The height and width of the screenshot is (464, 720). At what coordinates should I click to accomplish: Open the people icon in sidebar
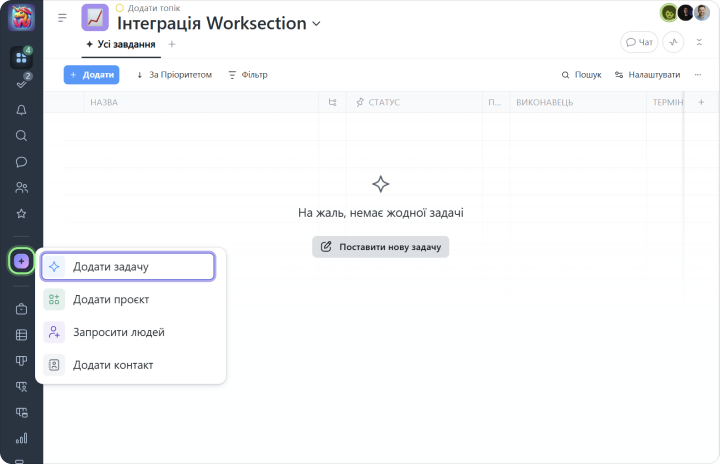pyautogui.click(x=21, y=188)
